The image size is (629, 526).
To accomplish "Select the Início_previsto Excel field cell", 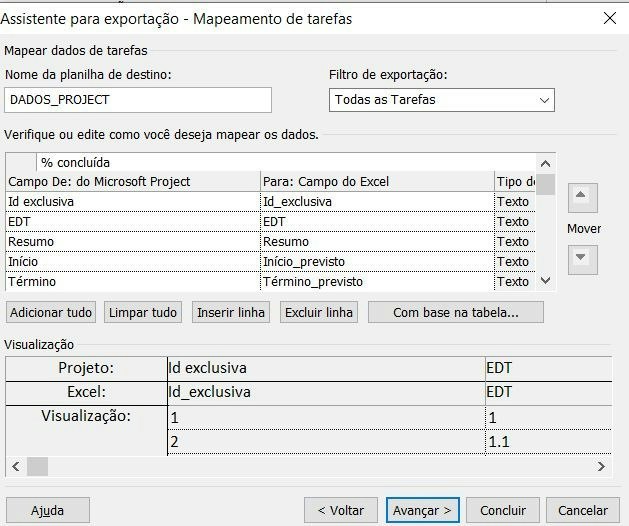I will pyautogui.click(x=377, y=262).
